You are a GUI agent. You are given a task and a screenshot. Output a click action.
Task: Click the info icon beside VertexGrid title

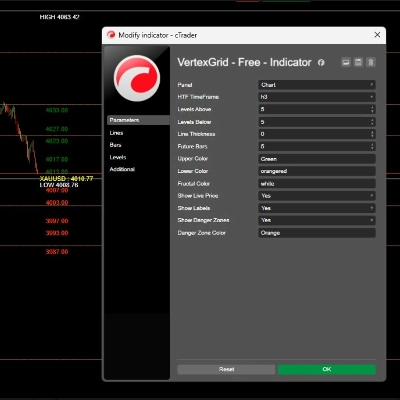point(321,63)
